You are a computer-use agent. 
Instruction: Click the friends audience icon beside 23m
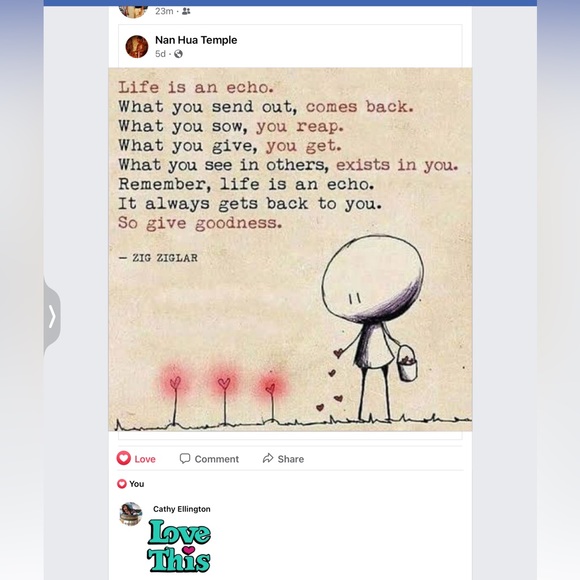click(186, 11)
